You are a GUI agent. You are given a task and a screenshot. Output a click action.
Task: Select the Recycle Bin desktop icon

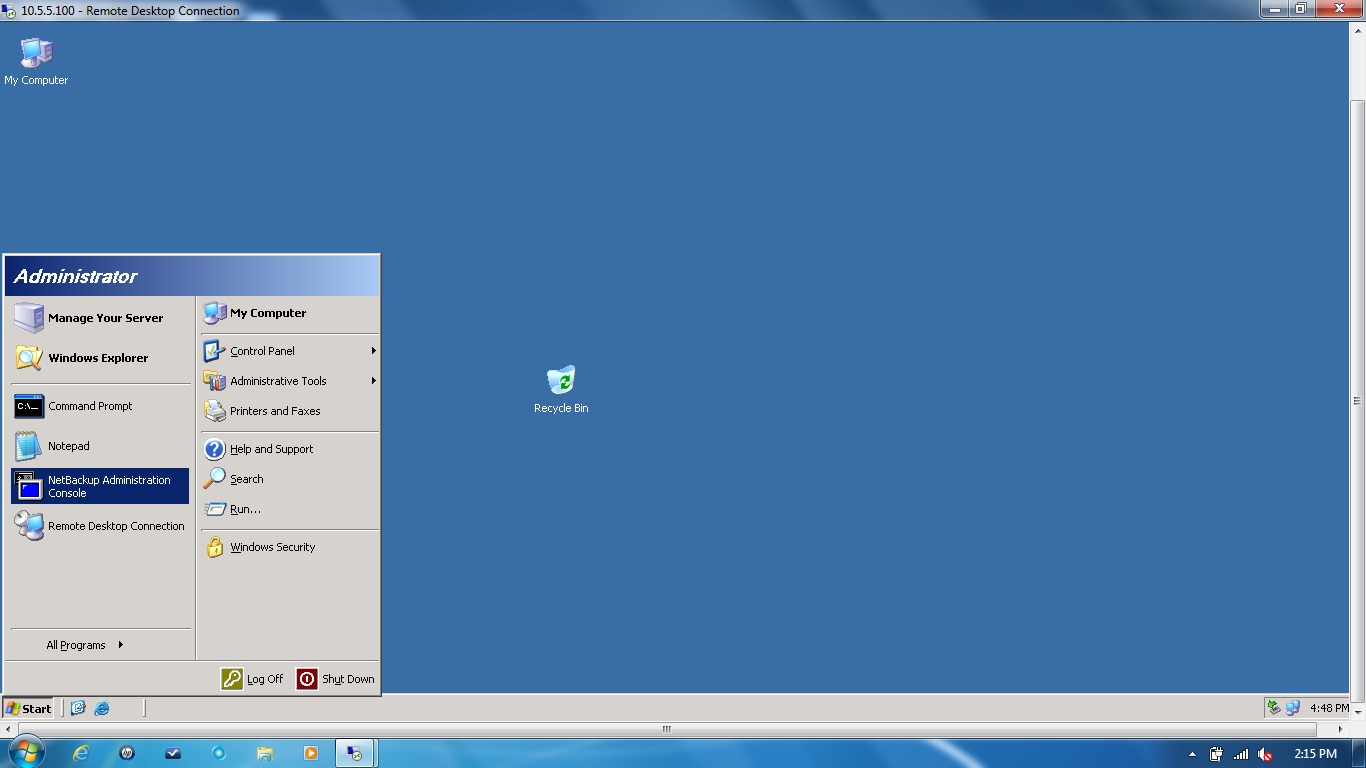coord(561,389)
